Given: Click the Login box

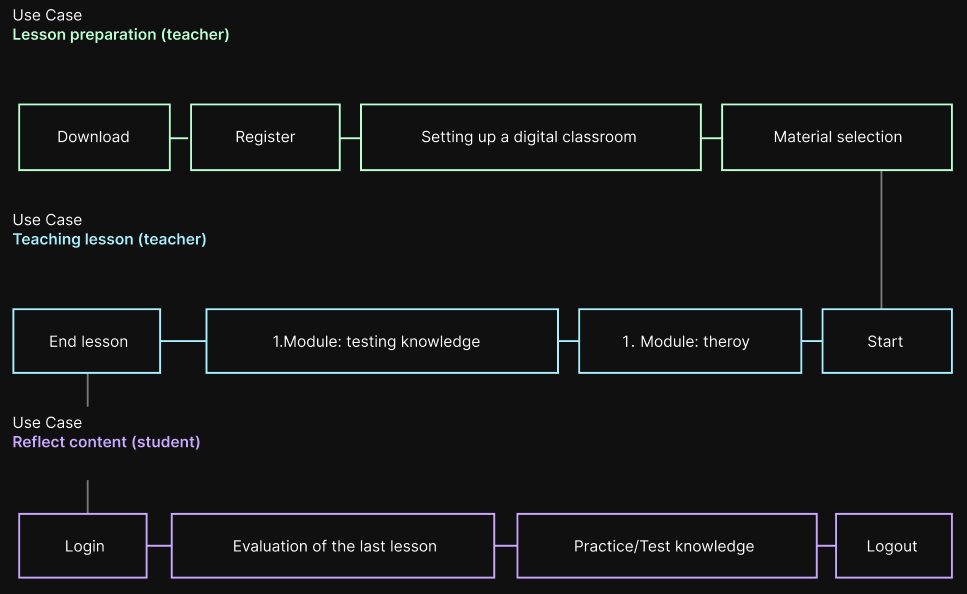Looking at the screenshot, I should 84,546.
